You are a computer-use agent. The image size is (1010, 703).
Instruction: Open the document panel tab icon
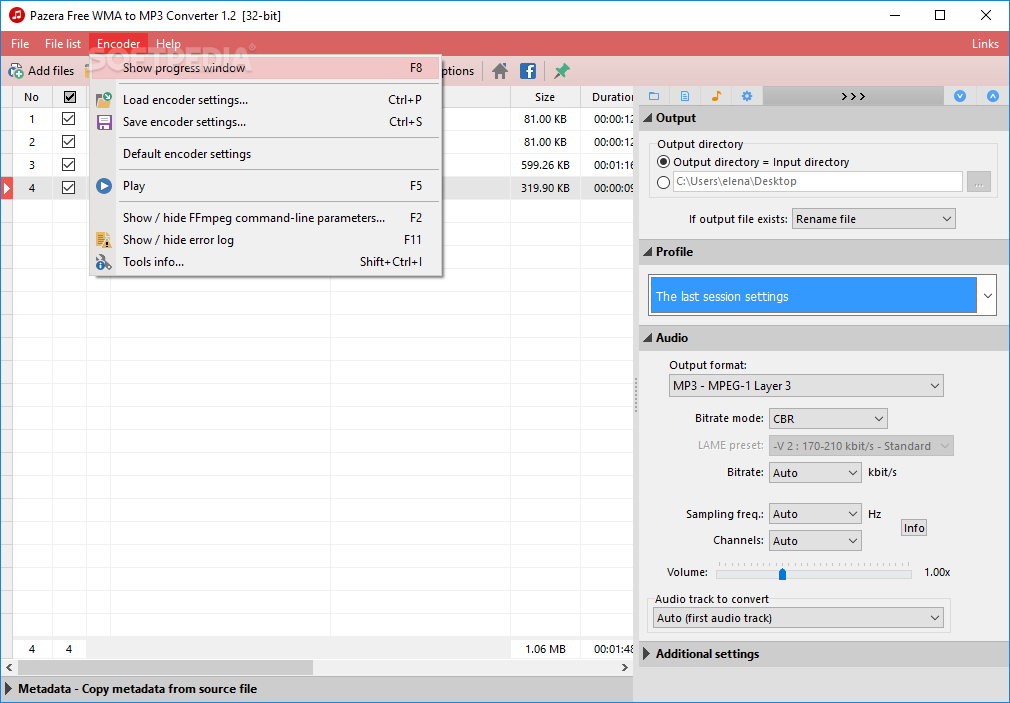pyautogui.click(x=685, y=96)
